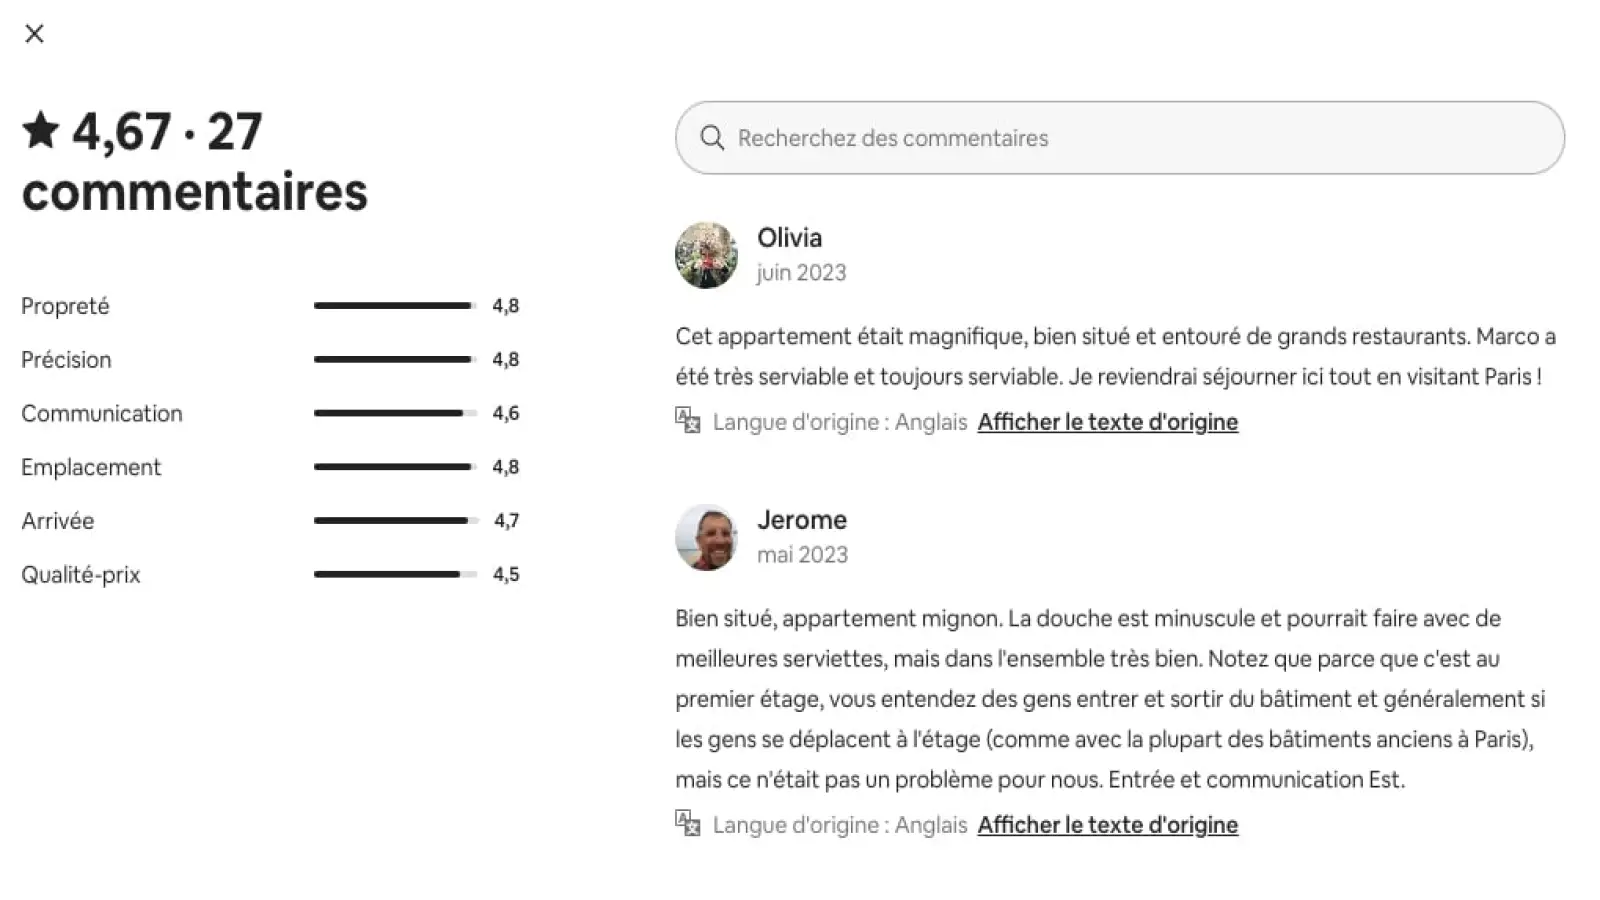Click the Précision rating bar

395,359
